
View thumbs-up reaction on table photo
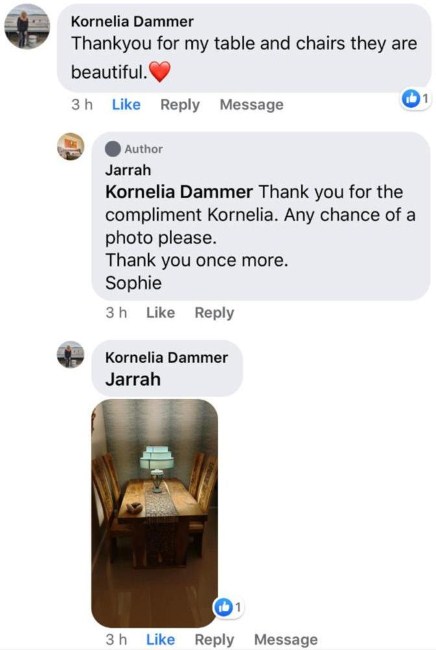[227, 607]
